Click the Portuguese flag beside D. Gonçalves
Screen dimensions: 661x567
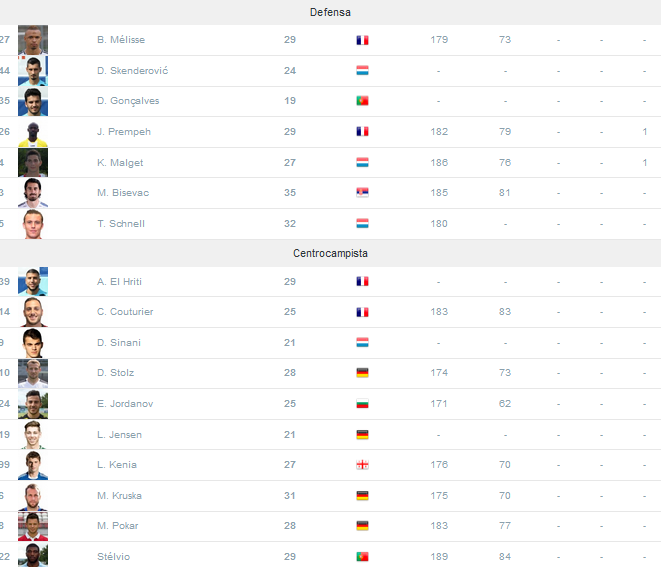tap(362, 101)
